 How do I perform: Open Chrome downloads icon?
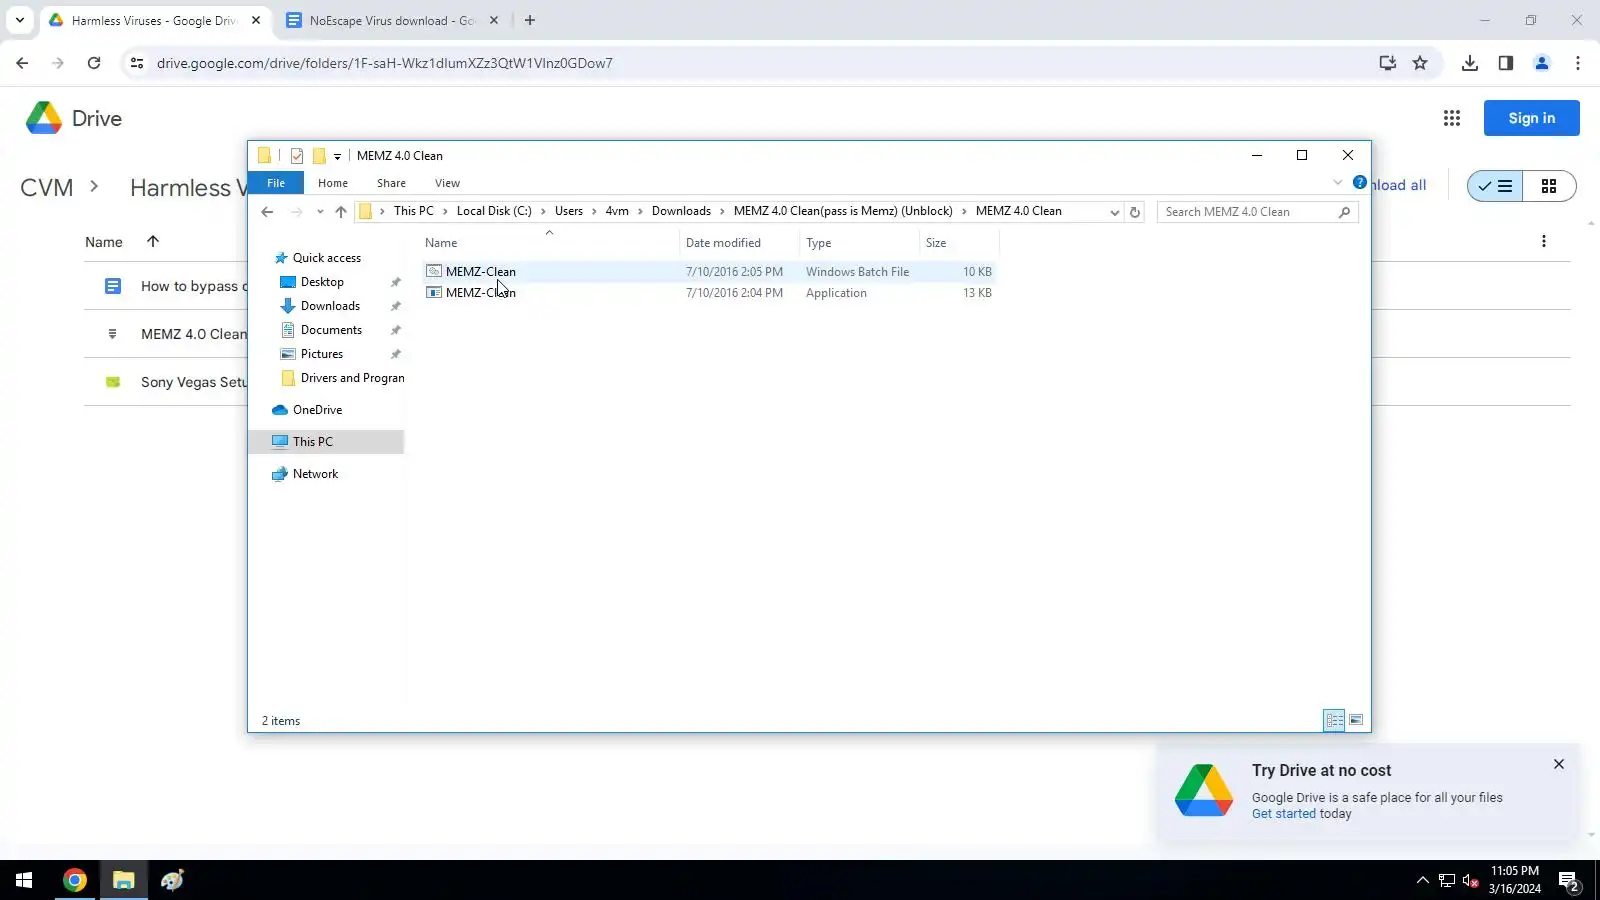coord(1470,63)
